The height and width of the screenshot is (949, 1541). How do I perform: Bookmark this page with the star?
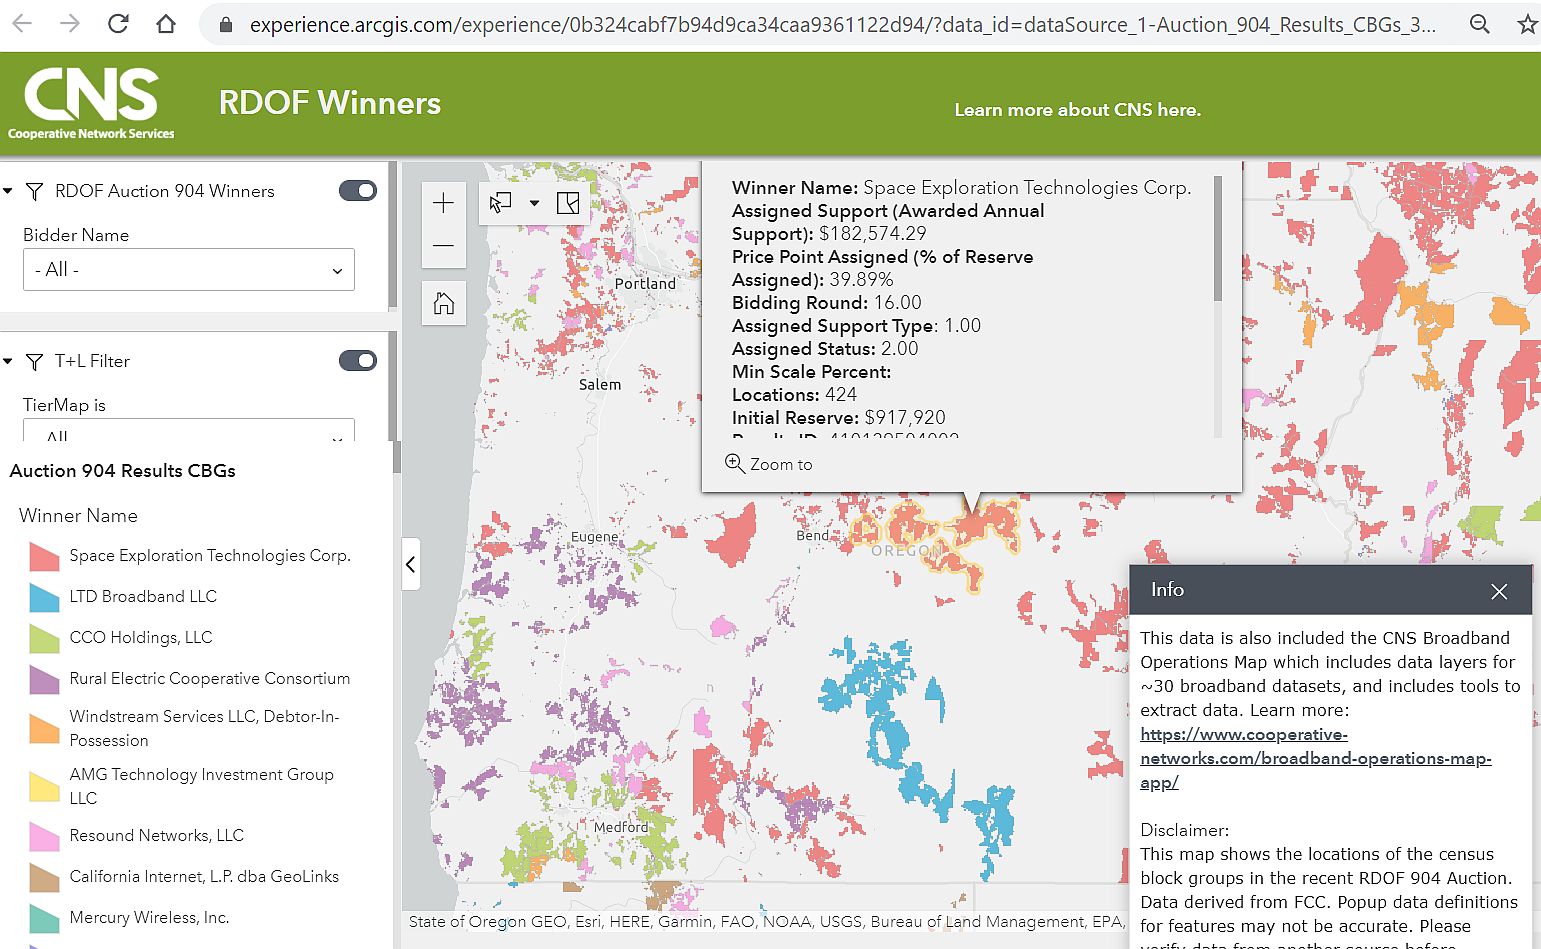click(x=1527, y=25)
